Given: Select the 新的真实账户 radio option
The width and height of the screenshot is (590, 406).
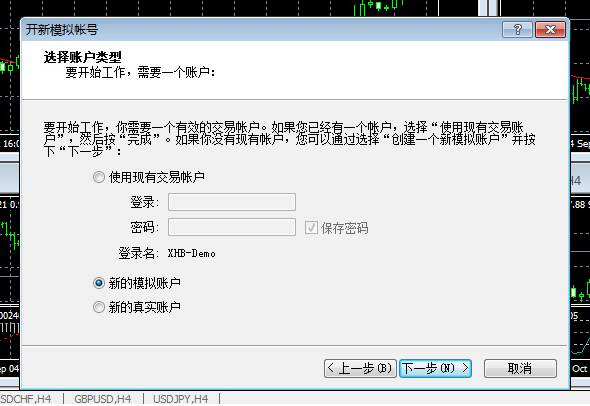Looking at the screenshot, I should coord(99,307).
